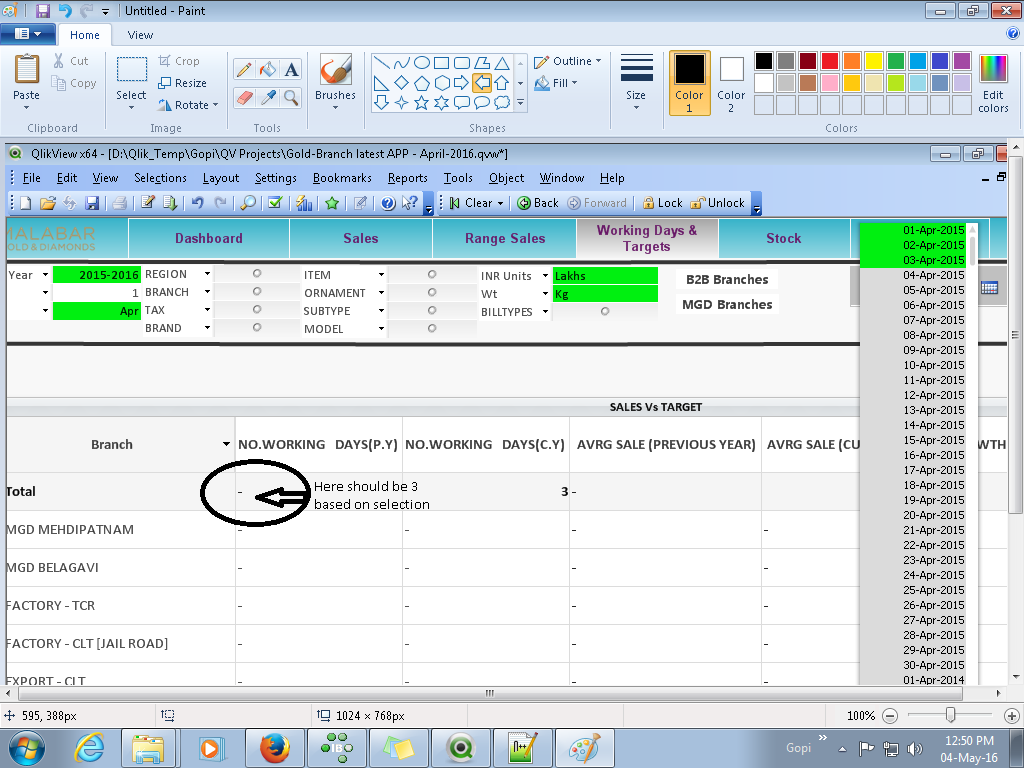Choose the Cloud callout shape
The image size is (1024, 768).
pyautogui.click(x=502, y=103)
